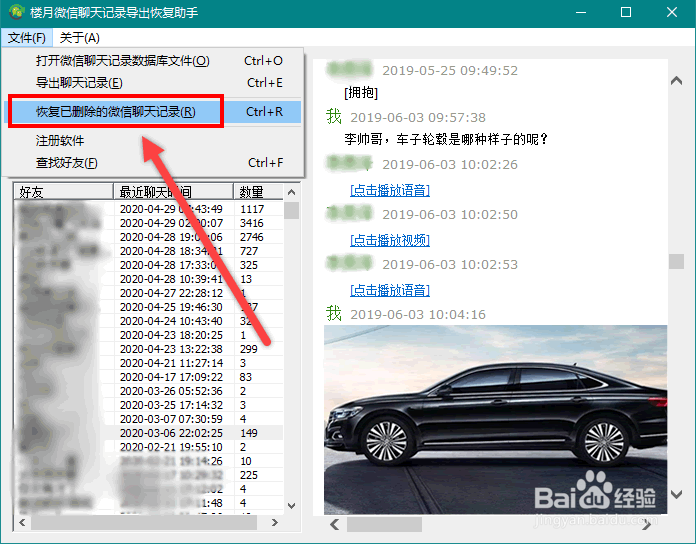Click message count 727
696x544 pixels.
tap(249, 251)
